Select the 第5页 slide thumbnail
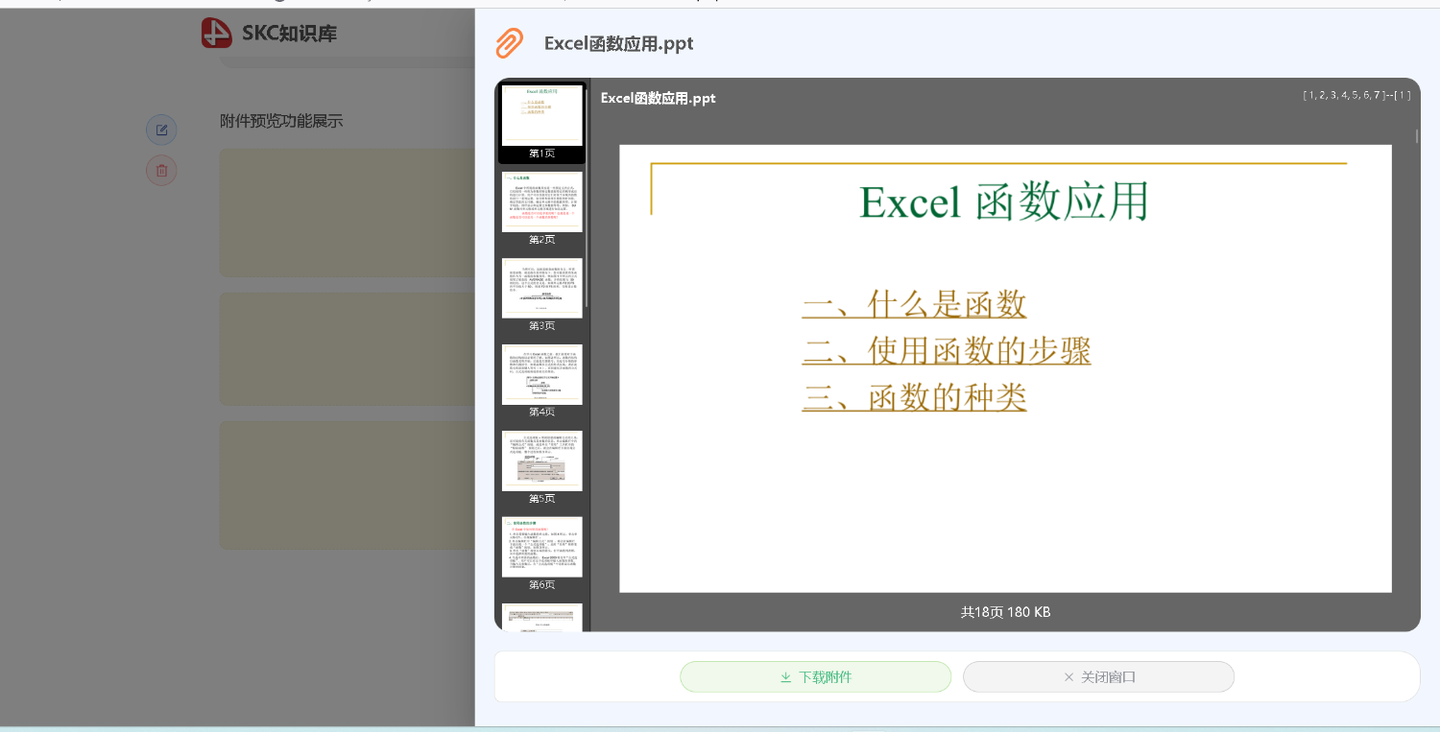Image resolution: width=1440 pixels, height=732 pixels. pyautogui.click(x=542, y=460)
